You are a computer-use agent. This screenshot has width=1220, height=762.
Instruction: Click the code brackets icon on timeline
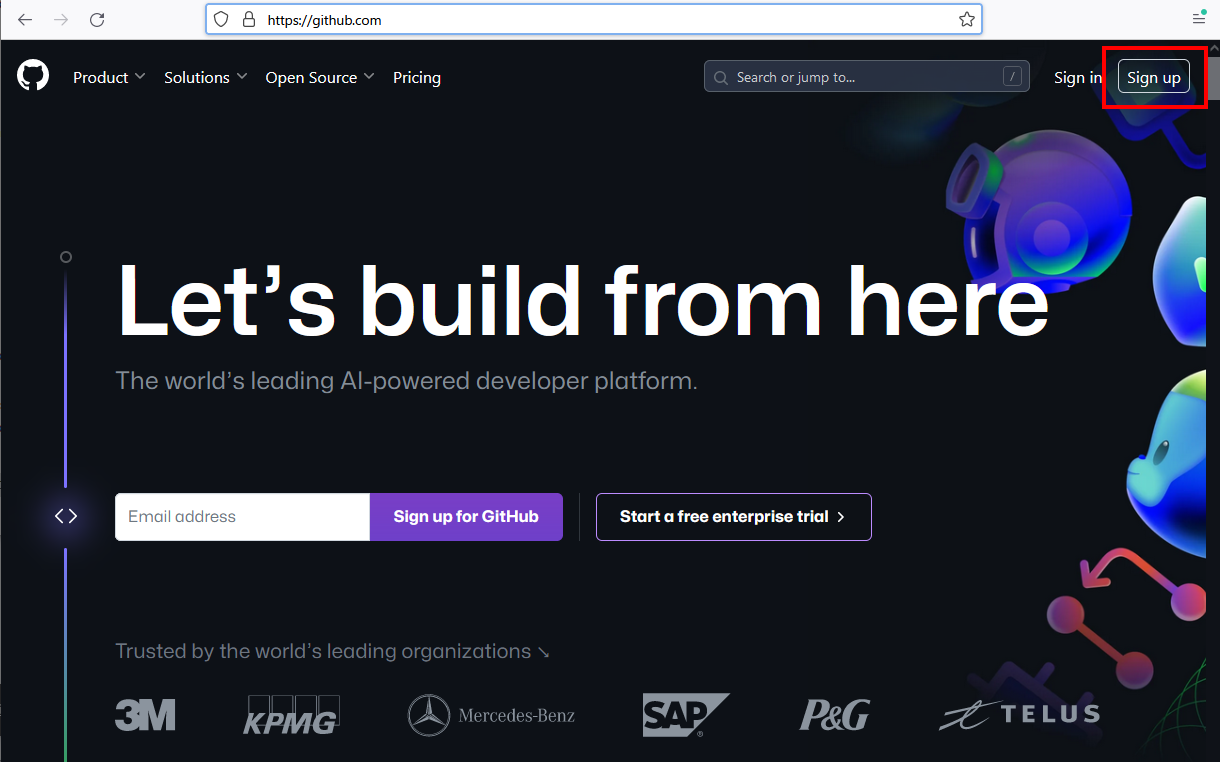[66, 516]
